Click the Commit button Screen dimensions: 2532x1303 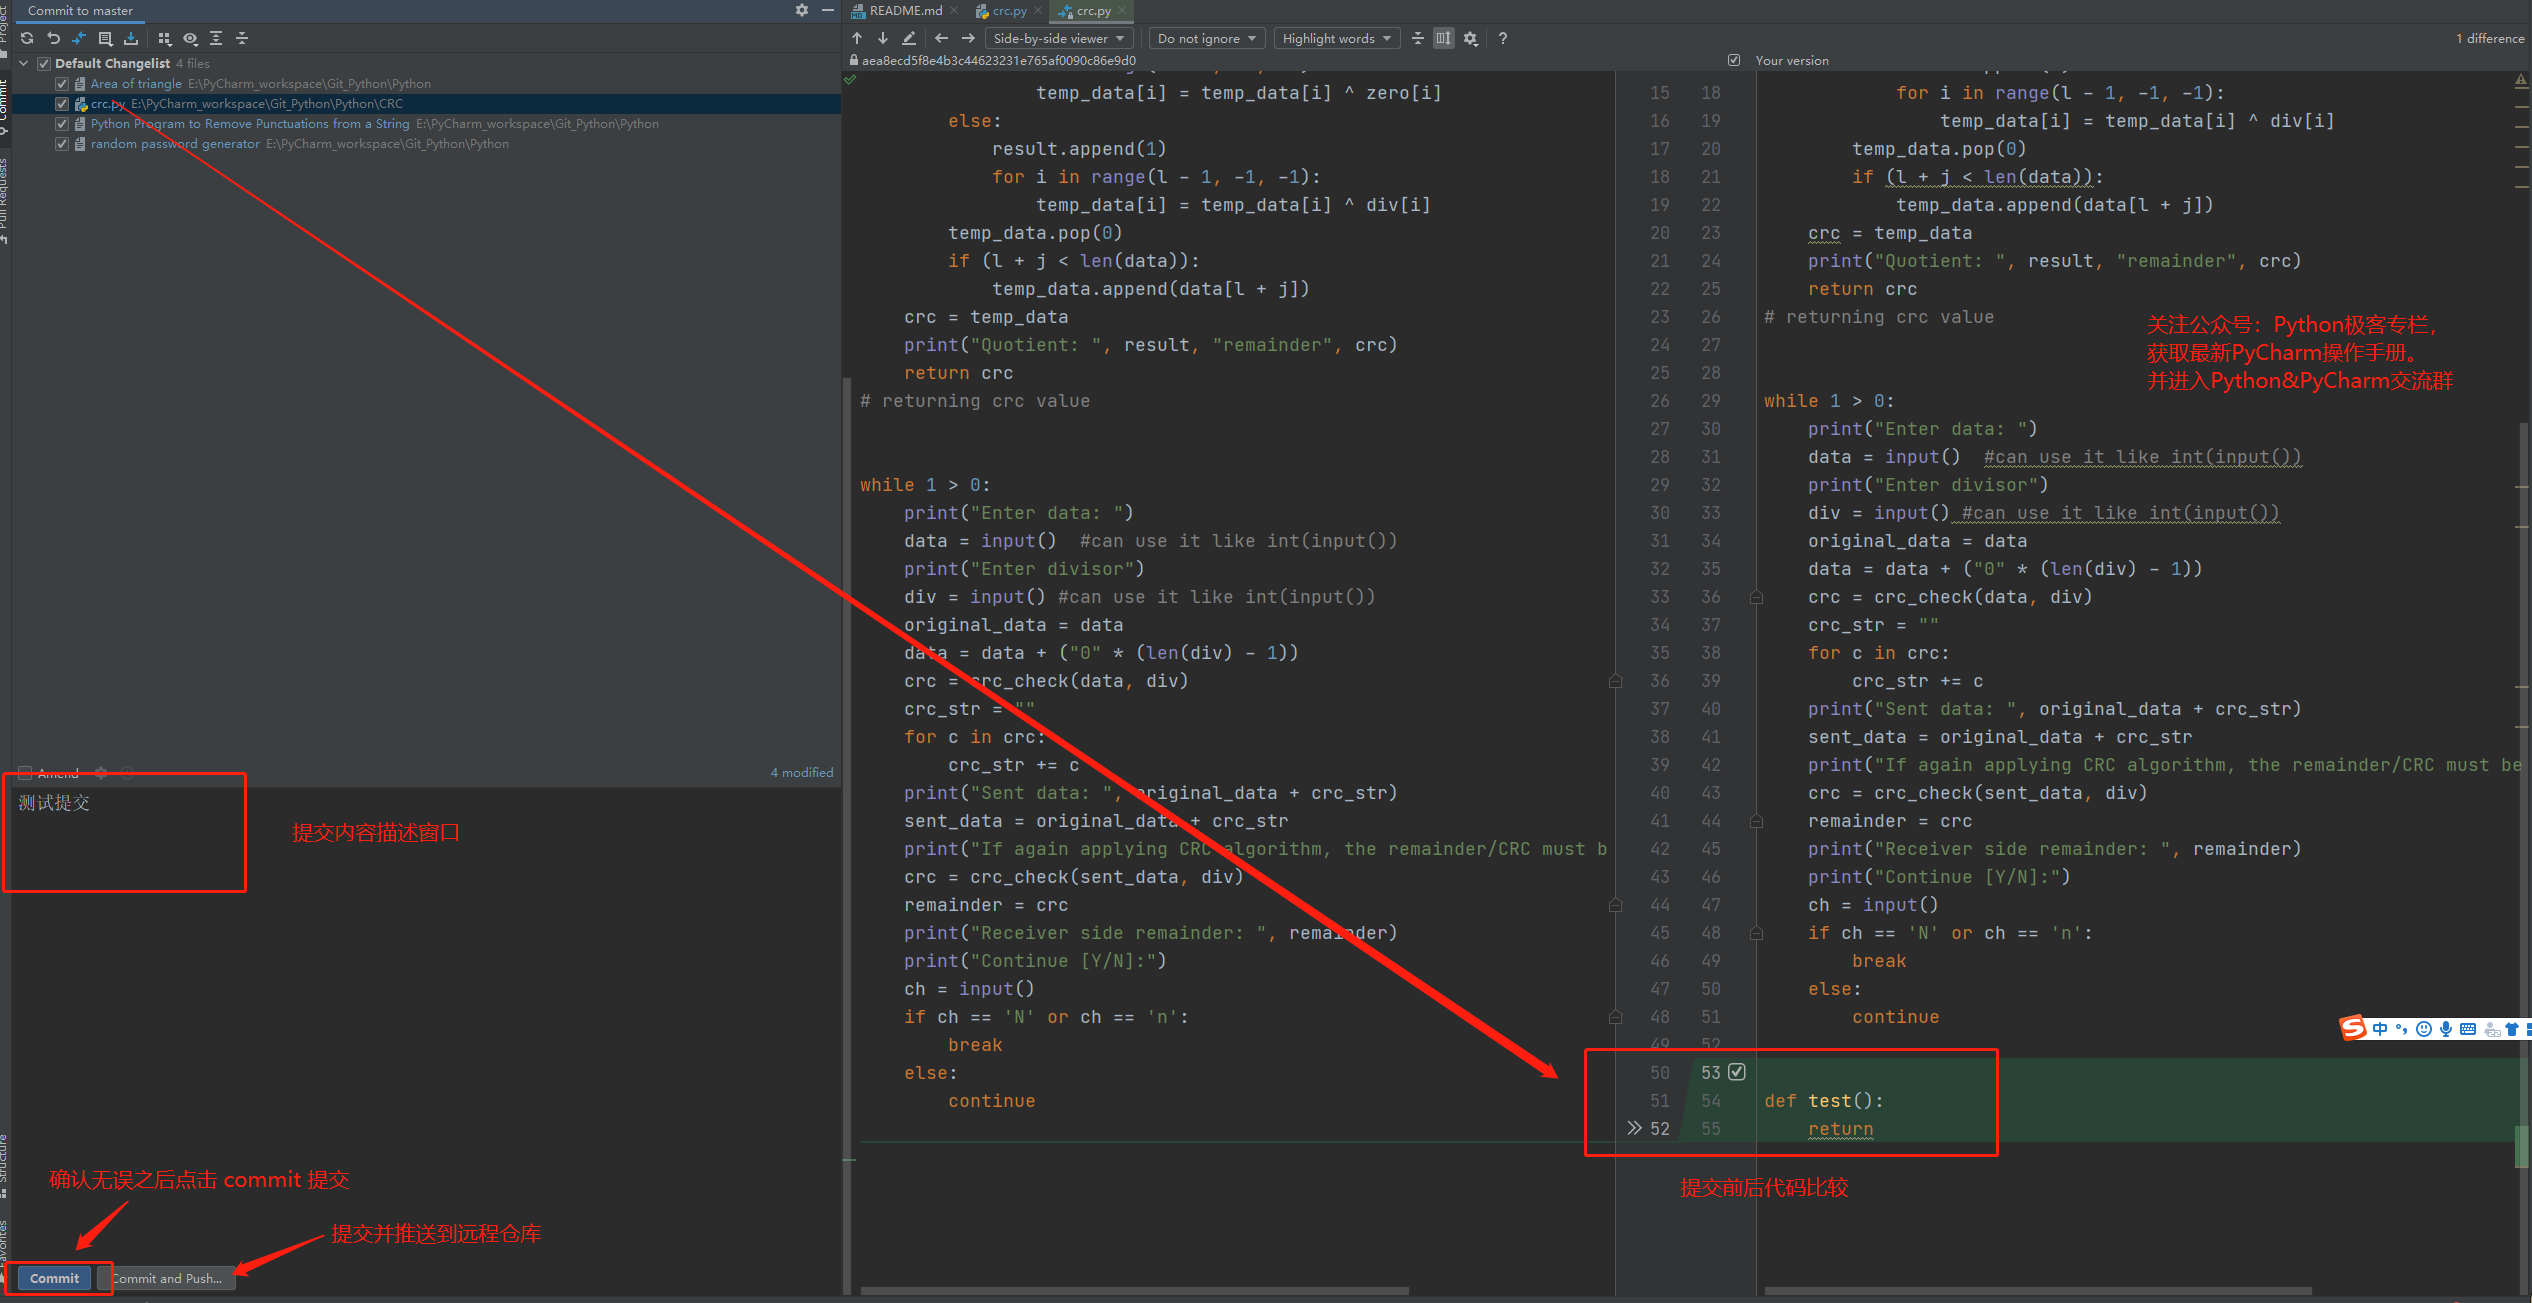coord(54,1278)
